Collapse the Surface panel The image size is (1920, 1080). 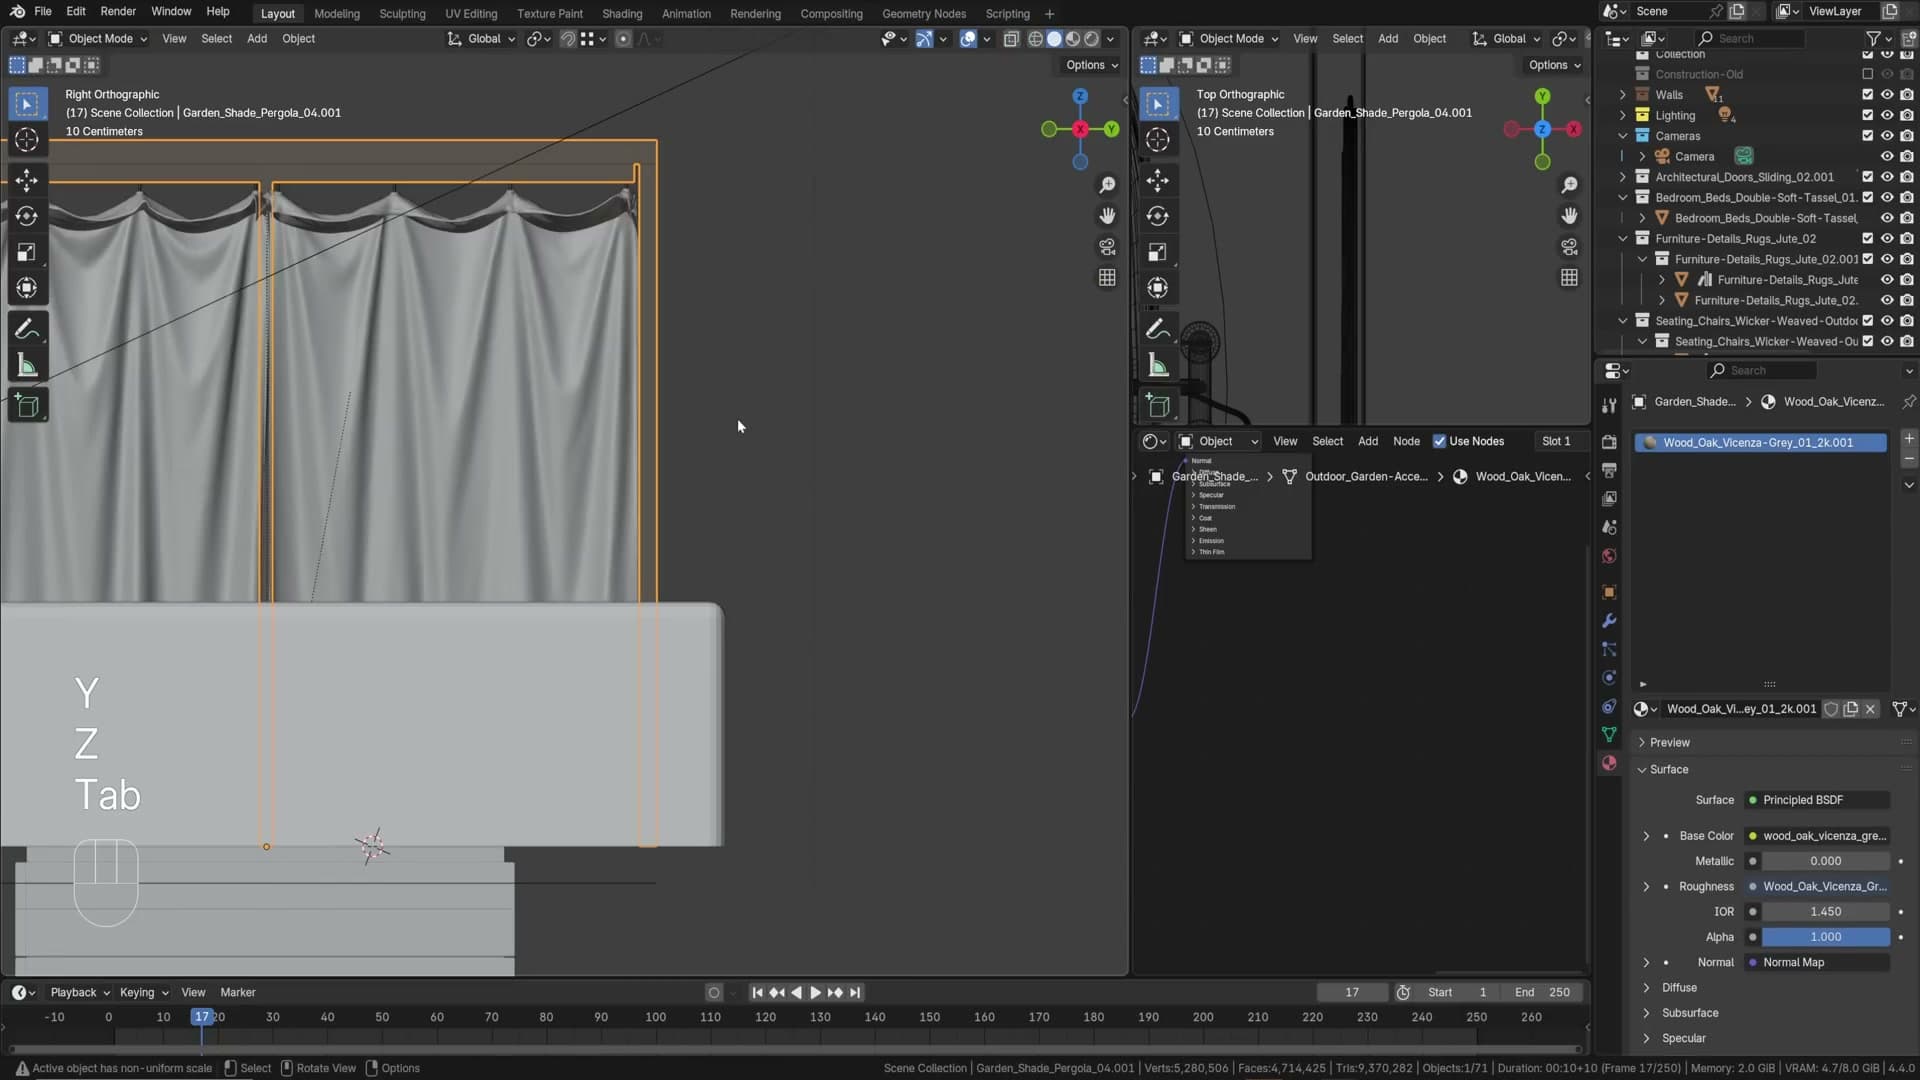point(1668,770)
